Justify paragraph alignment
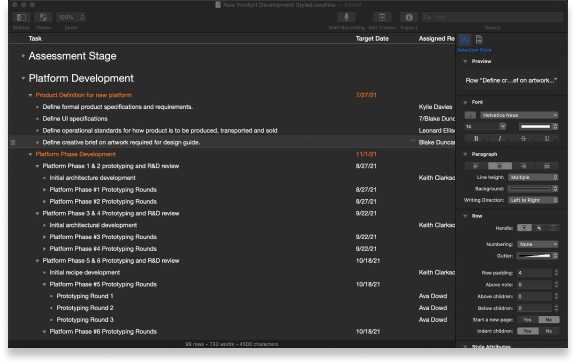This screenshot has height=364, width=576. coord(547,166)
